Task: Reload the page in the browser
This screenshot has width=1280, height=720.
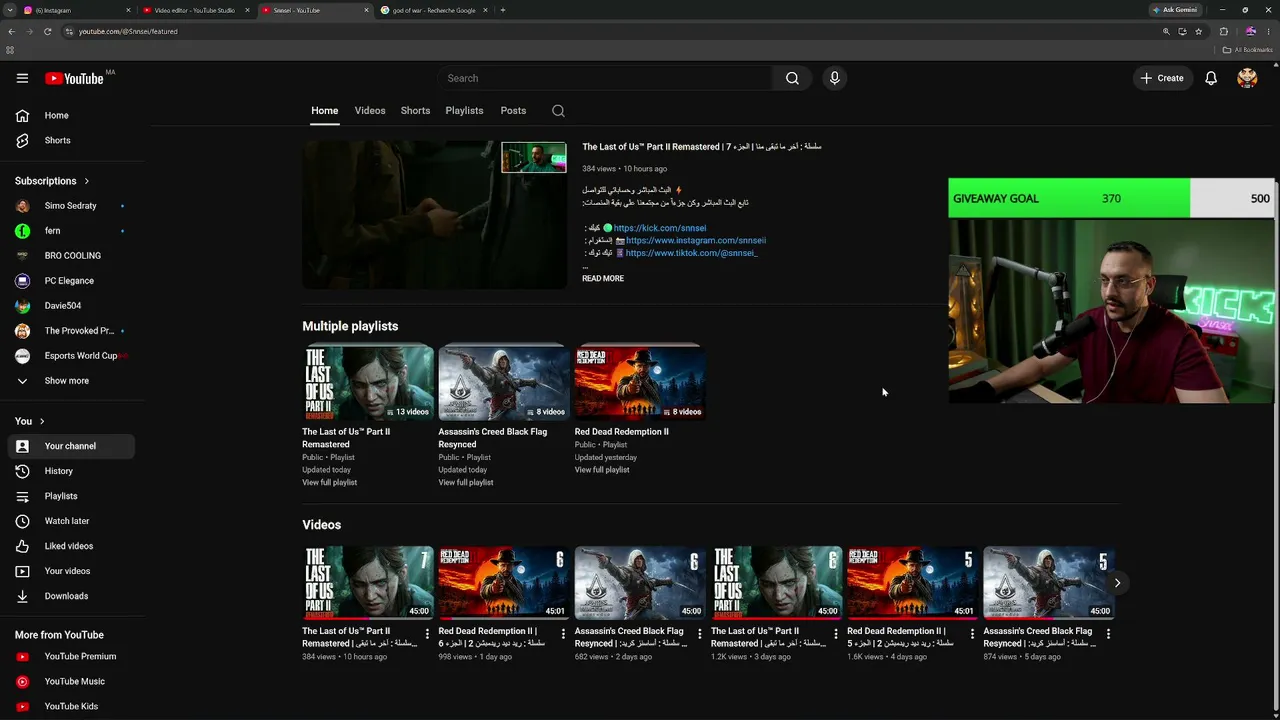Action: coord(47,31)
